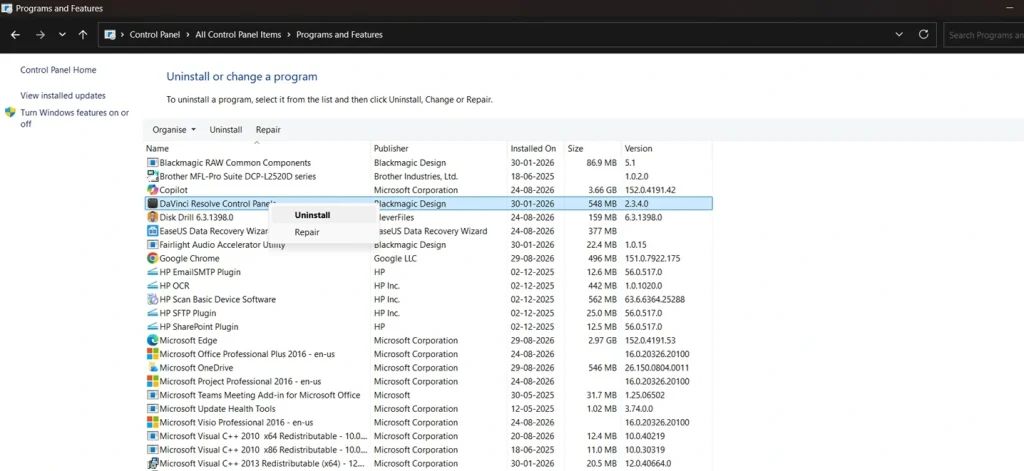
Task: Select Blackmagic RAW Common Components name
Action: click(x=235, y=163)
